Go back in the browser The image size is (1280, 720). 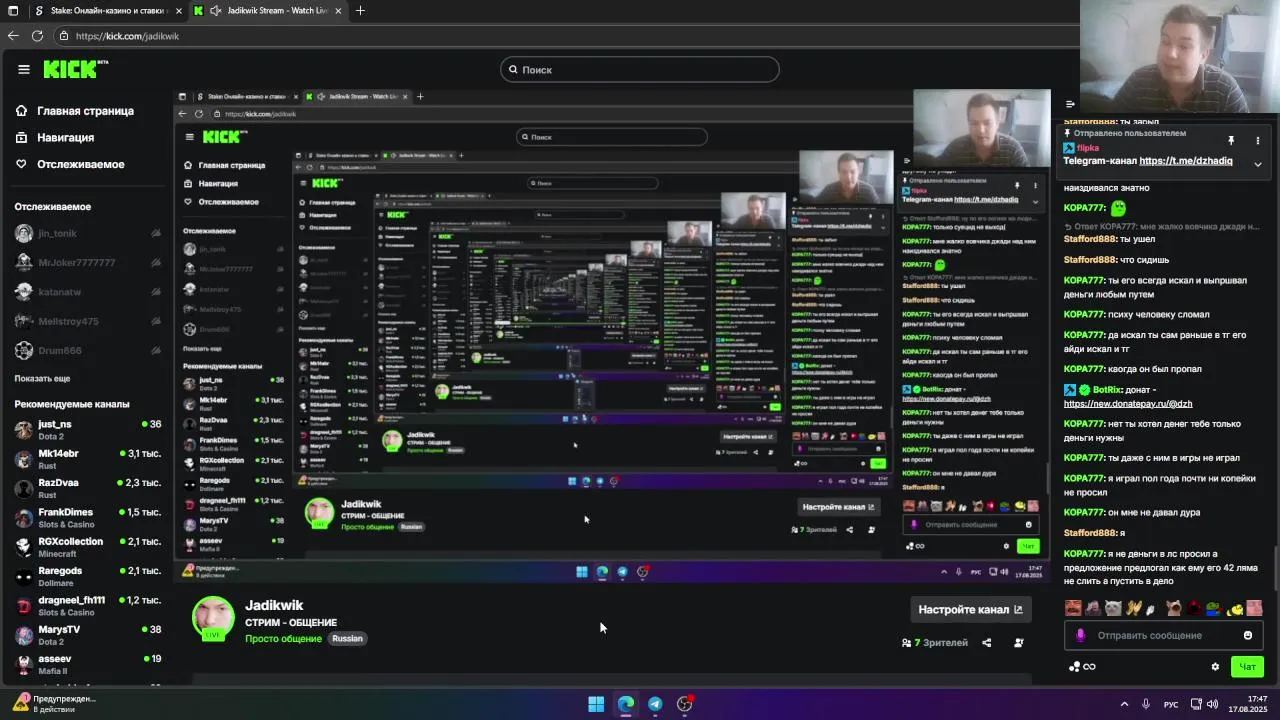13,35
